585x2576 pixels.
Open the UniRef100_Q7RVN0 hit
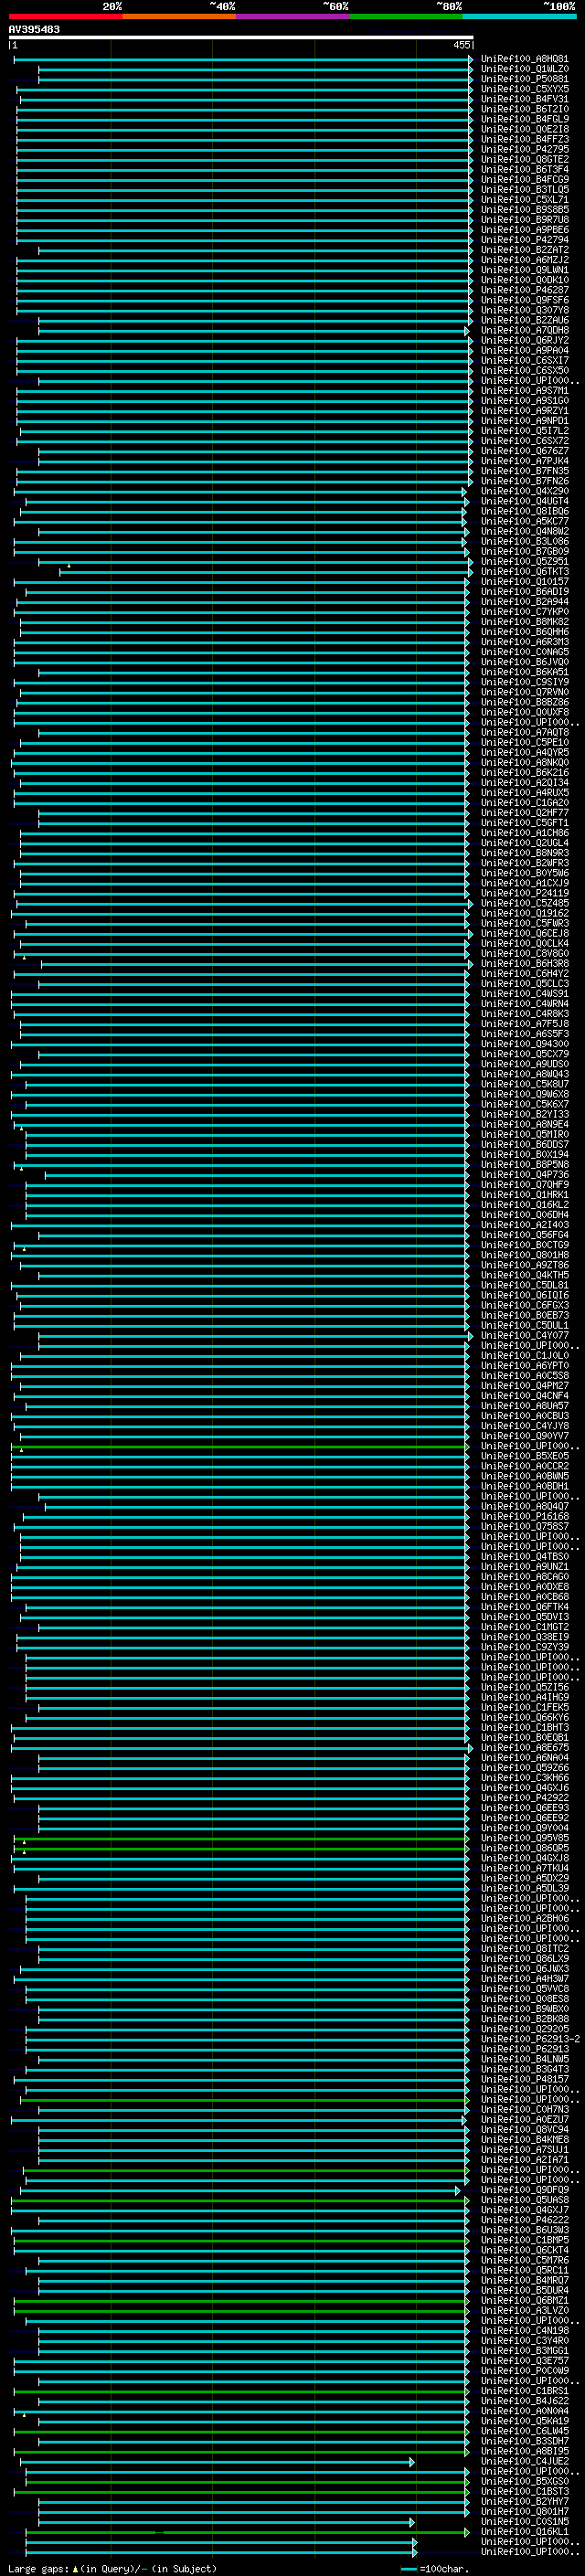[525, 692]
